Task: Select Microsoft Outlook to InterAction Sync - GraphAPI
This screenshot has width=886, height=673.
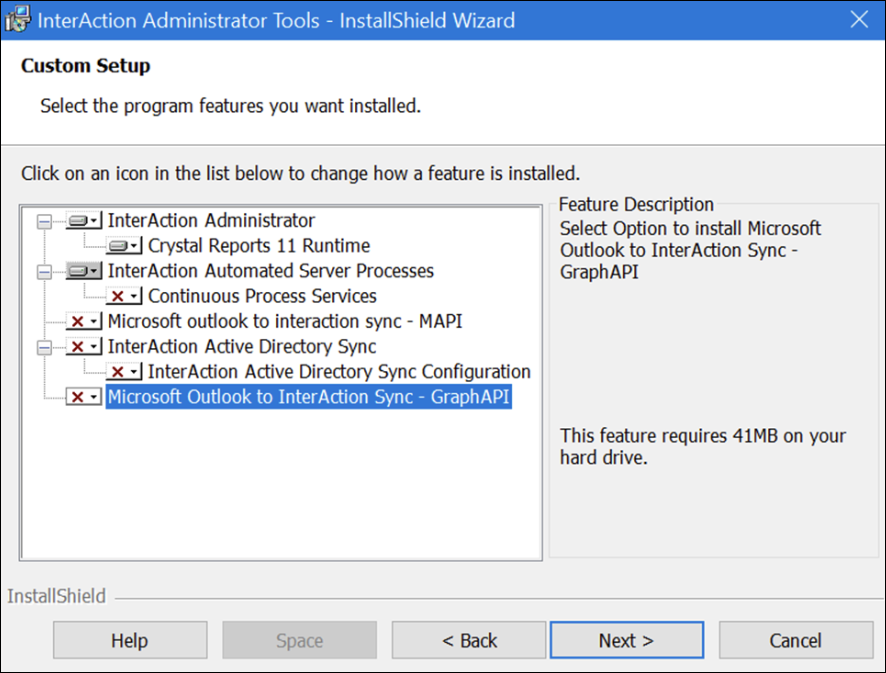Action: click(309, 397)
